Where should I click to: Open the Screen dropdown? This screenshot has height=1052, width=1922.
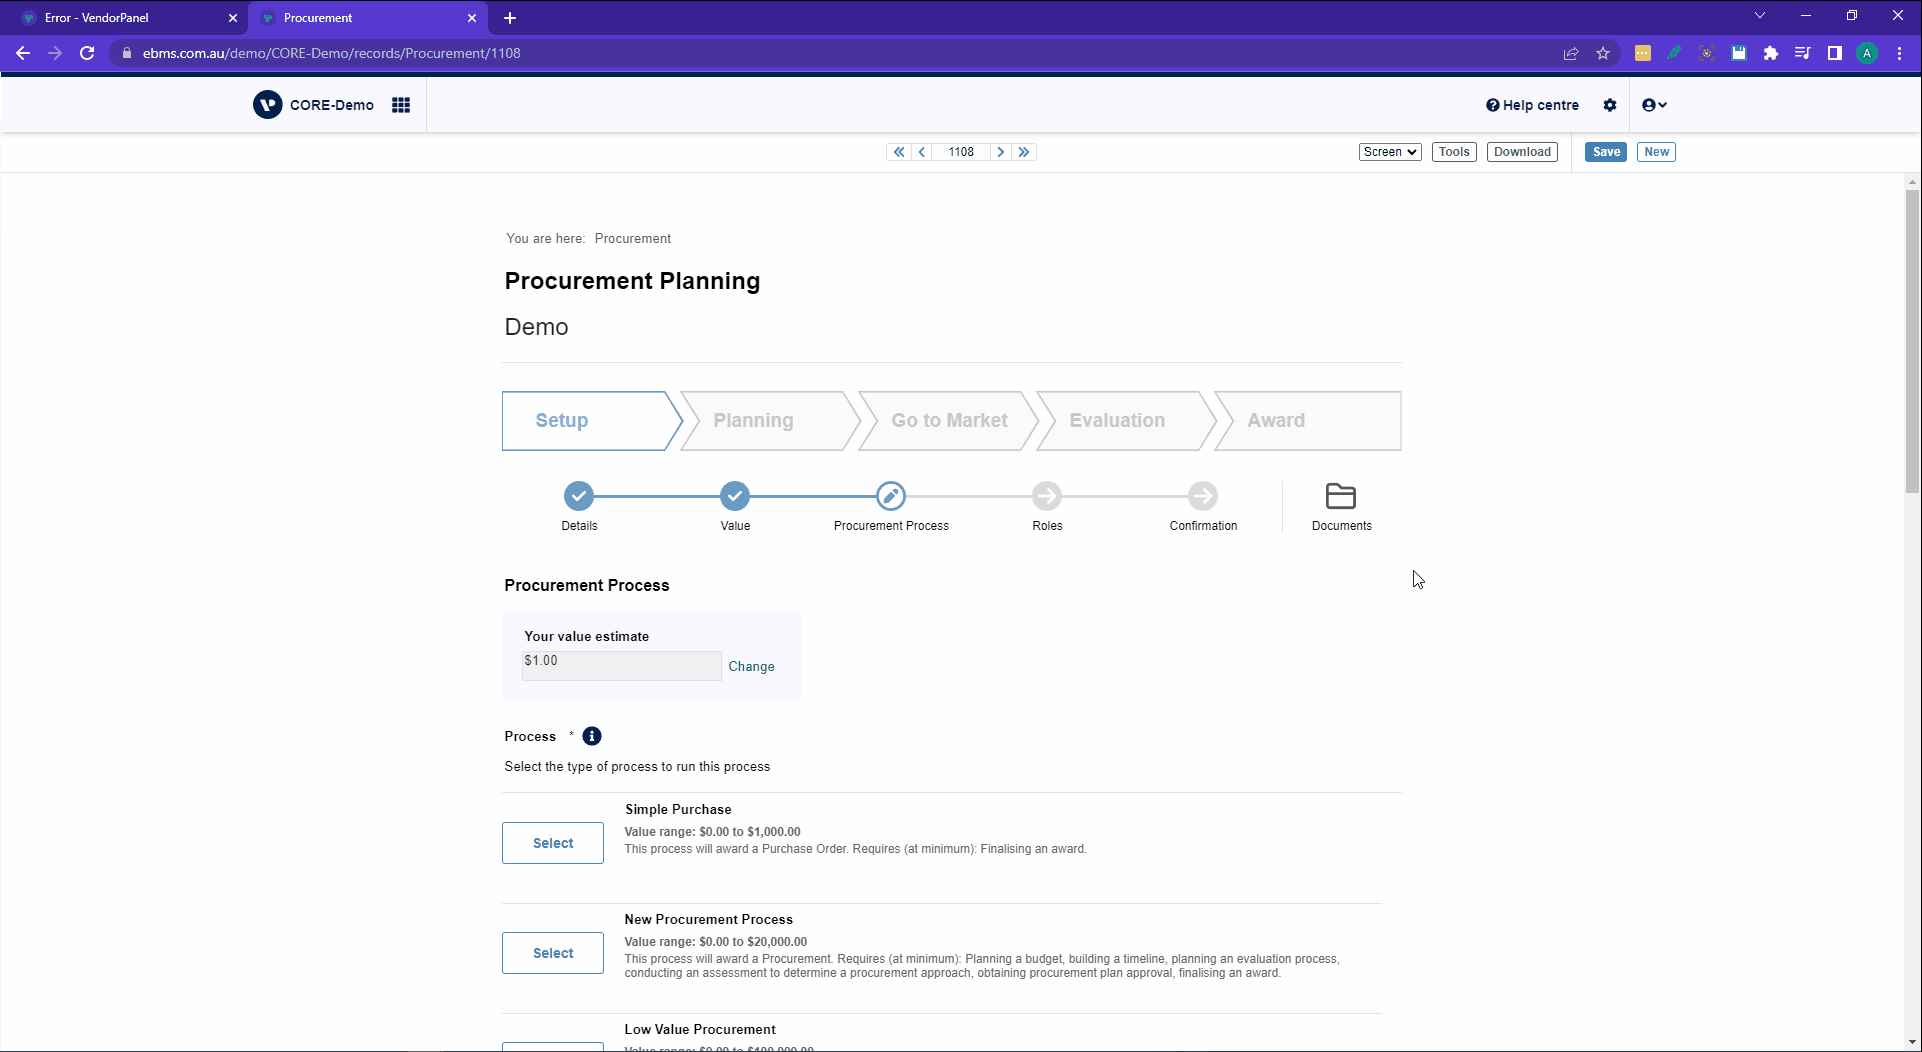coord(1390,152)
